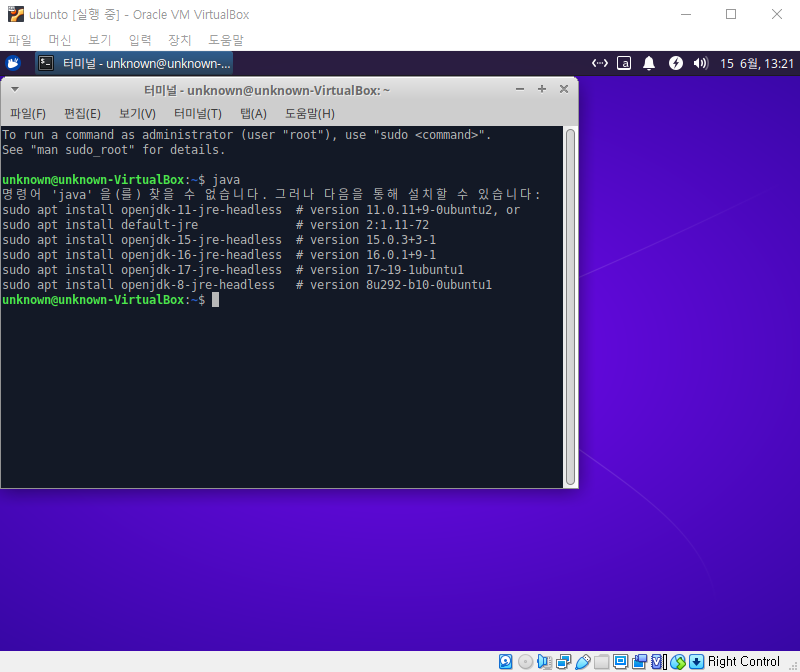Click the power manager tray icon
The width and height of the screenshot is (800, 672).
tap(676, 63)
